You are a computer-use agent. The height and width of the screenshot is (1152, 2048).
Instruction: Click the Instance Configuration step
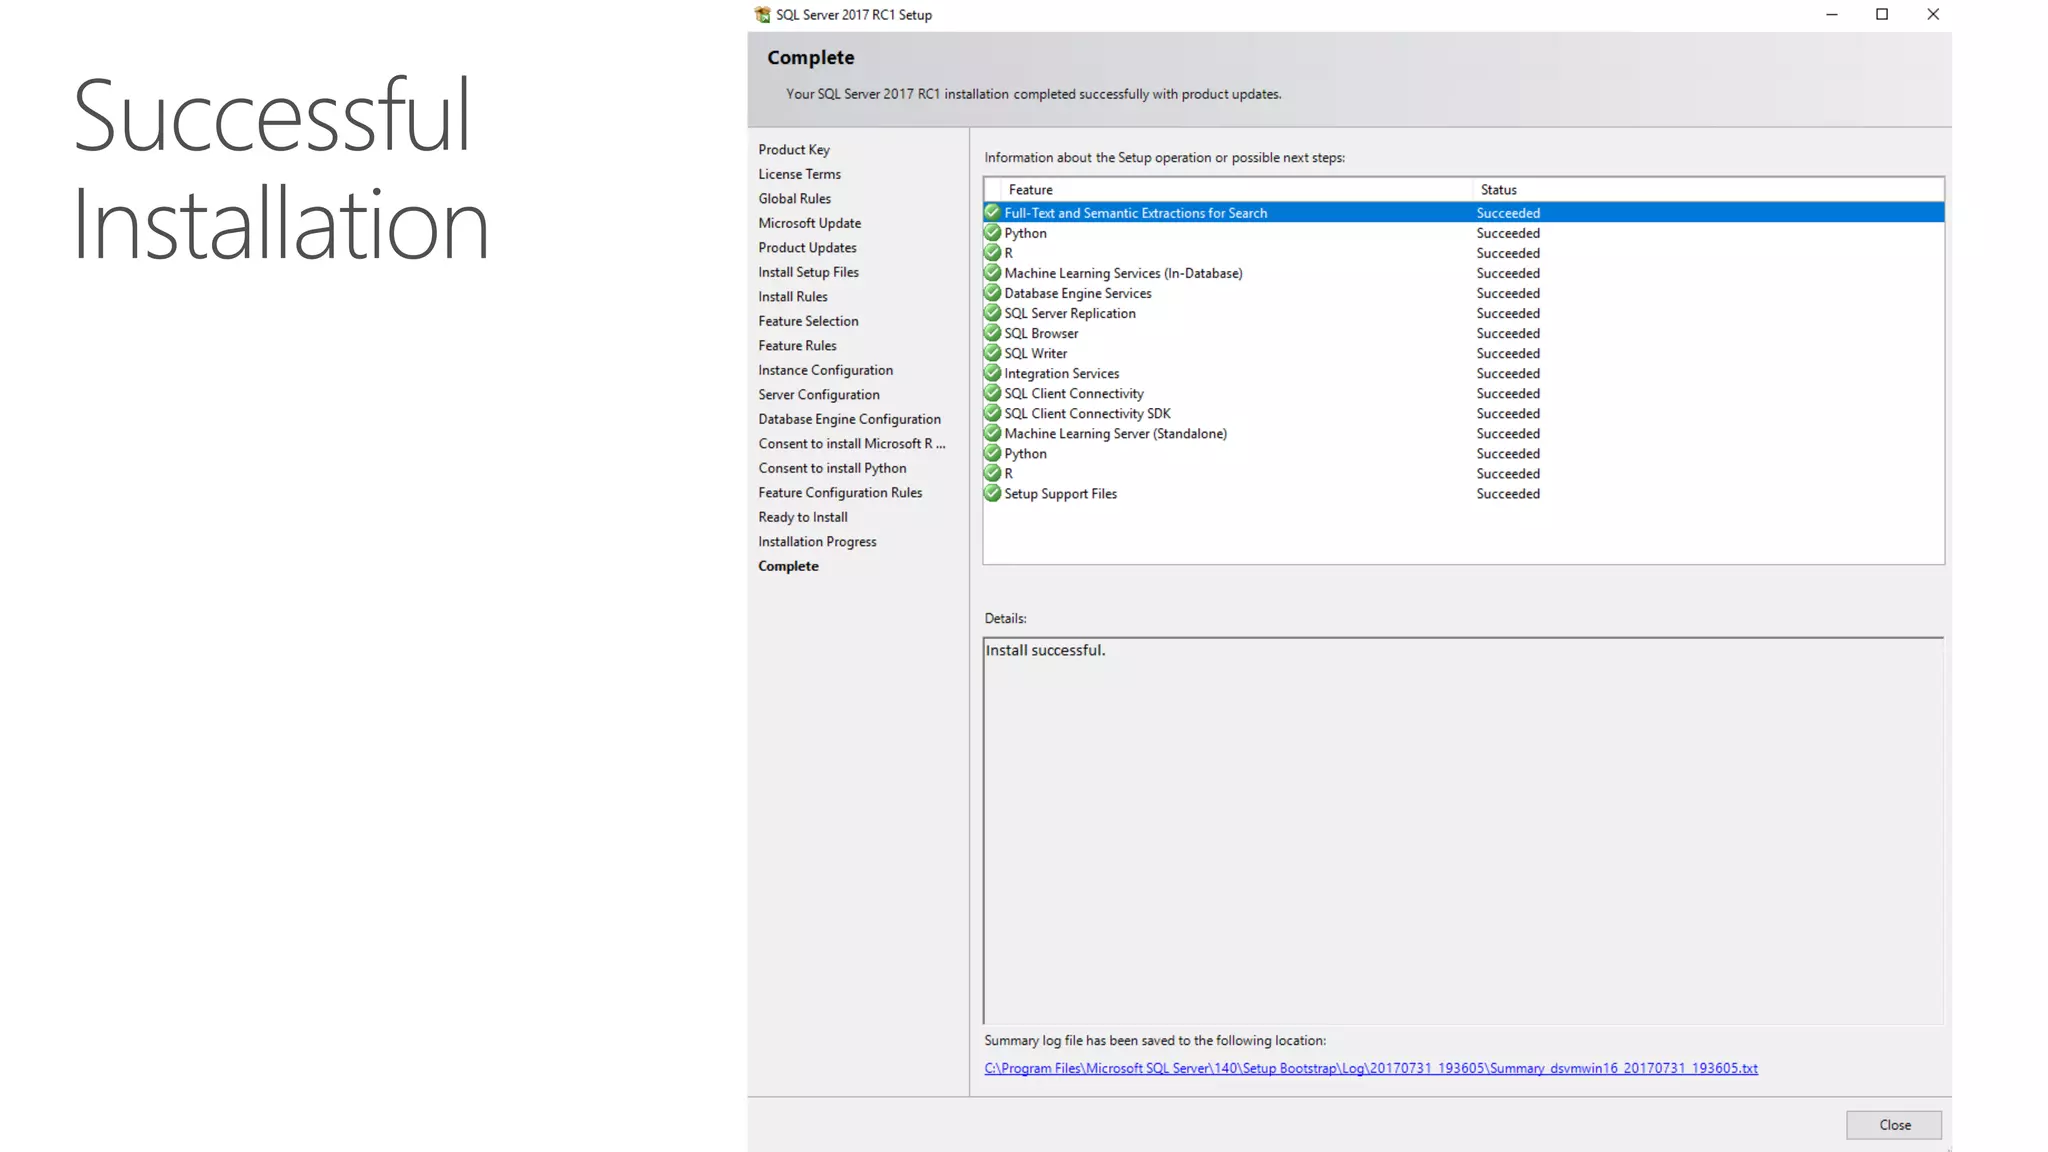pyautogui.click(x=825, y=370)
